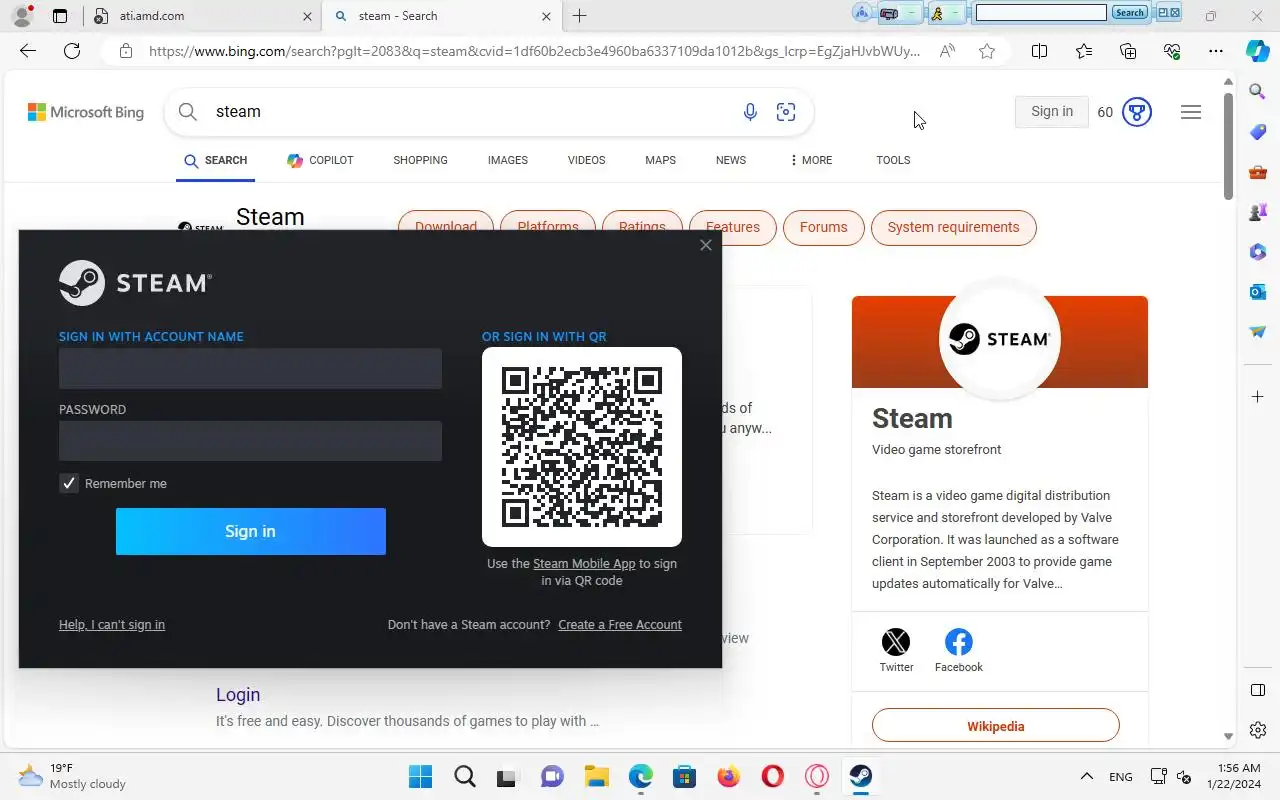Open the Favorites list icon
The height and width of the screenshot is (800, 1280).
[1084, 51]
